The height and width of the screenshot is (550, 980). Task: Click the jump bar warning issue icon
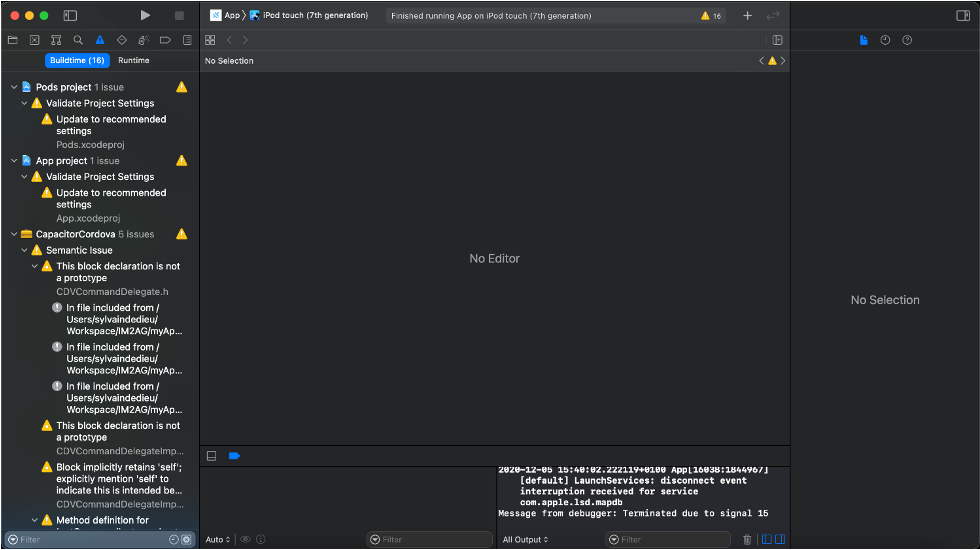pyautogui.click(x=772, y=61)
